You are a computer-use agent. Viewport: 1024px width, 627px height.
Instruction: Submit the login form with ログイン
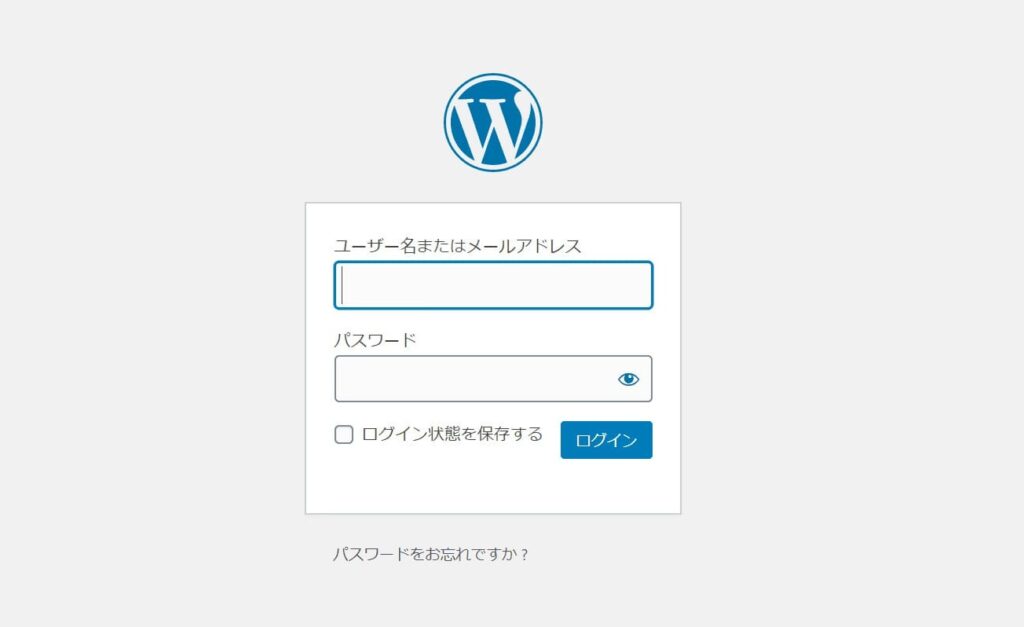606,440
